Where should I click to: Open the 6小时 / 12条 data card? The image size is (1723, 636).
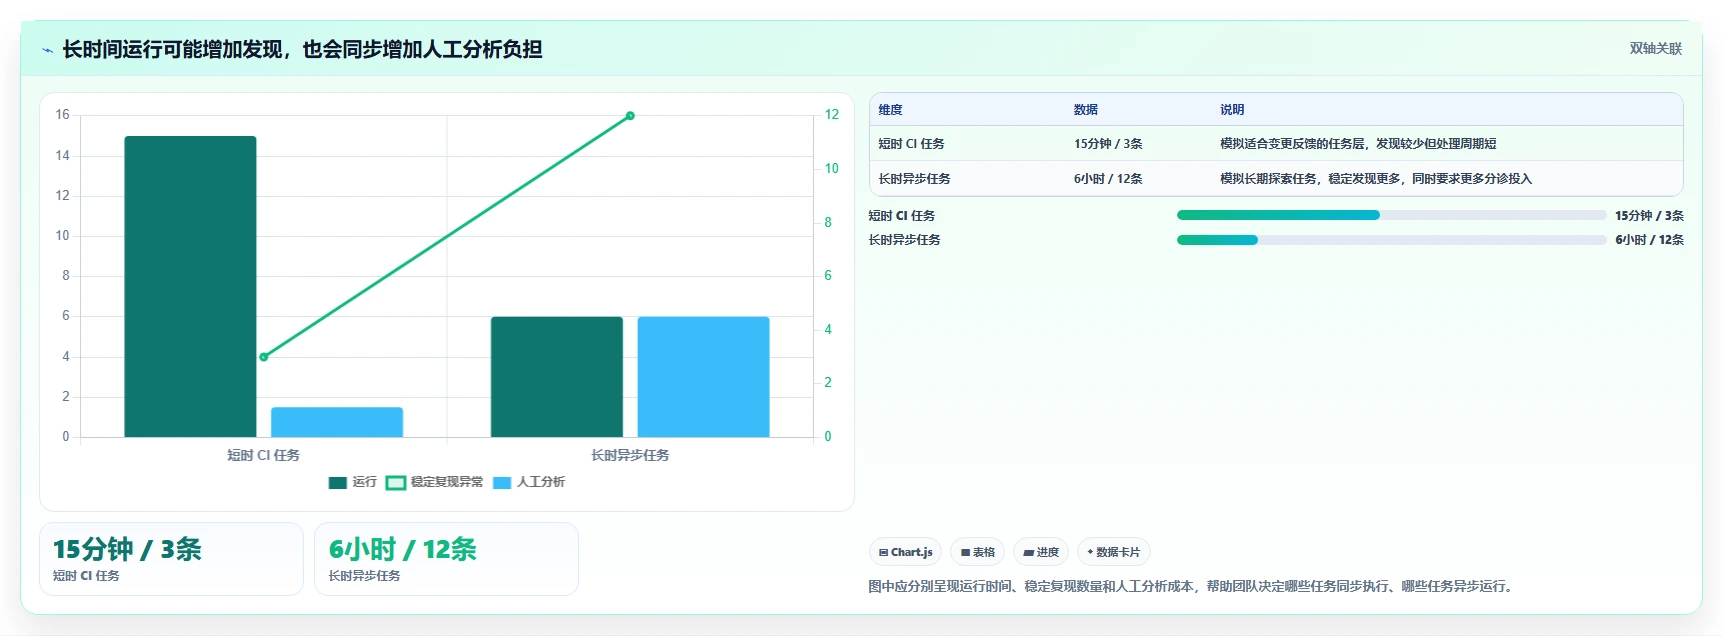446,559
